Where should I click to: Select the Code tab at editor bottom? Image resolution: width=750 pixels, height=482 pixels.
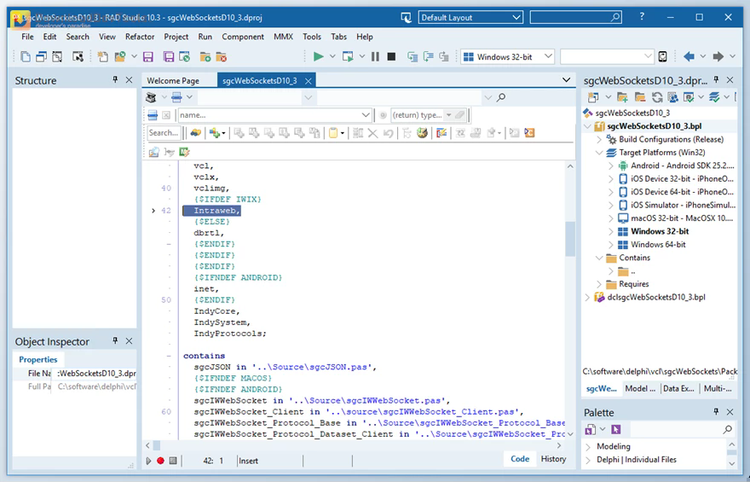click(x=519, y=459)
